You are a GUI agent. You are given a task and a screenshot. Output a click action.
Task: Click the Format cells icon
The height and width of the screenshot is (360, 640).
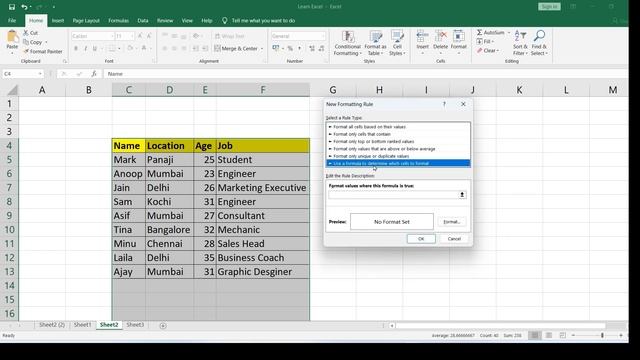click(458, 38)
